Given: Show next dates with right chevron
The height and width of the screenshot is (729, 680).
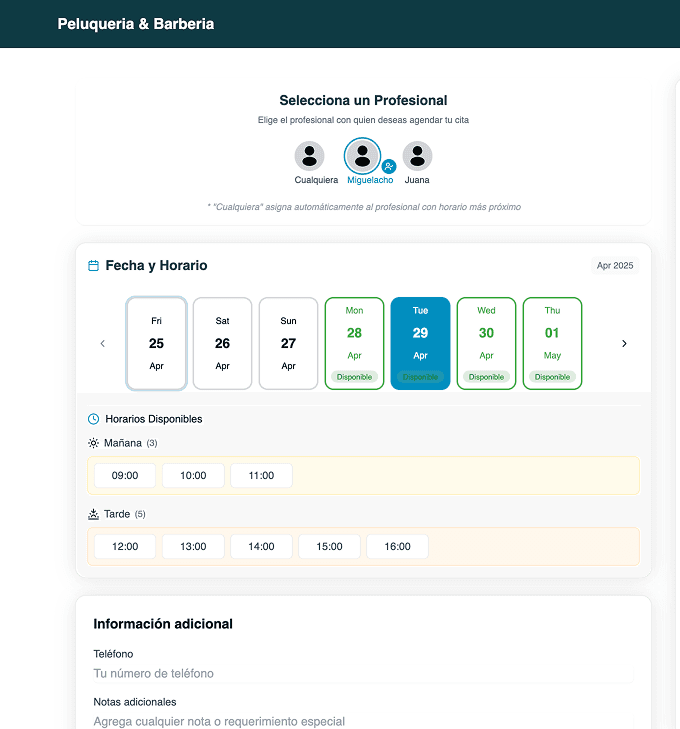Looking at the screenshot, I should click(x=624, y=343).
